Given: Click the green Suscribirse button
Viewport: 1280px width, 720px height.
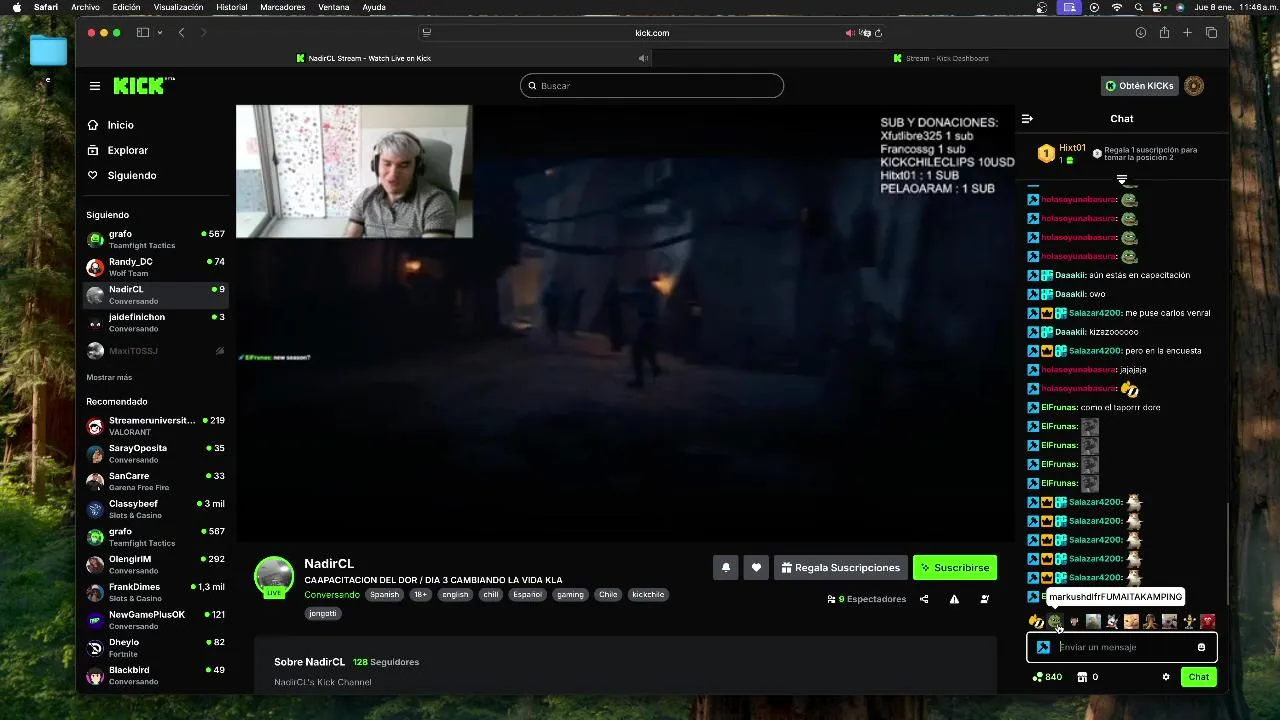Looking at the screenshot, I should coord(955,567).
